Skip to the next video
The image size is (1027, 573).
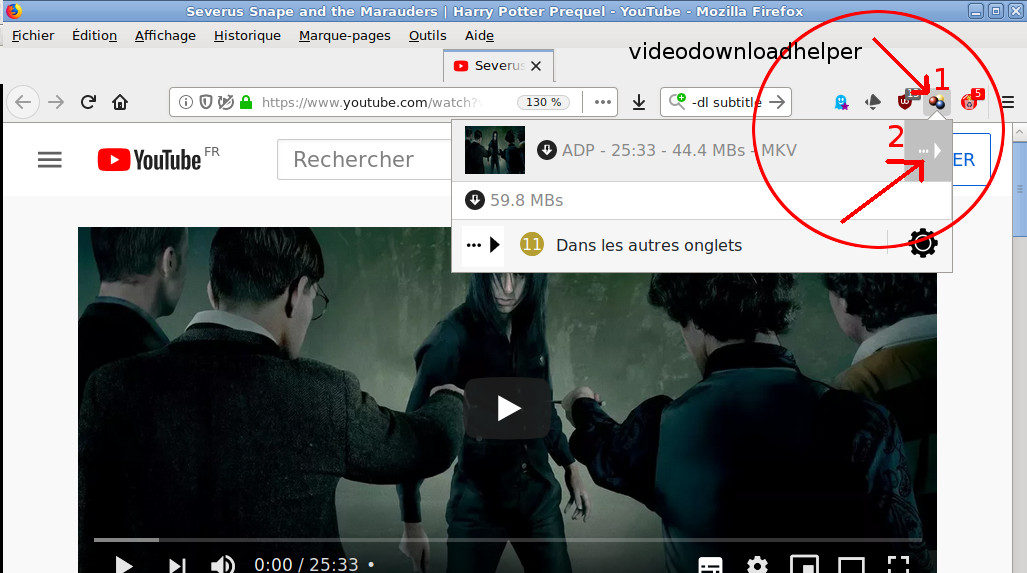coord(177,564)
